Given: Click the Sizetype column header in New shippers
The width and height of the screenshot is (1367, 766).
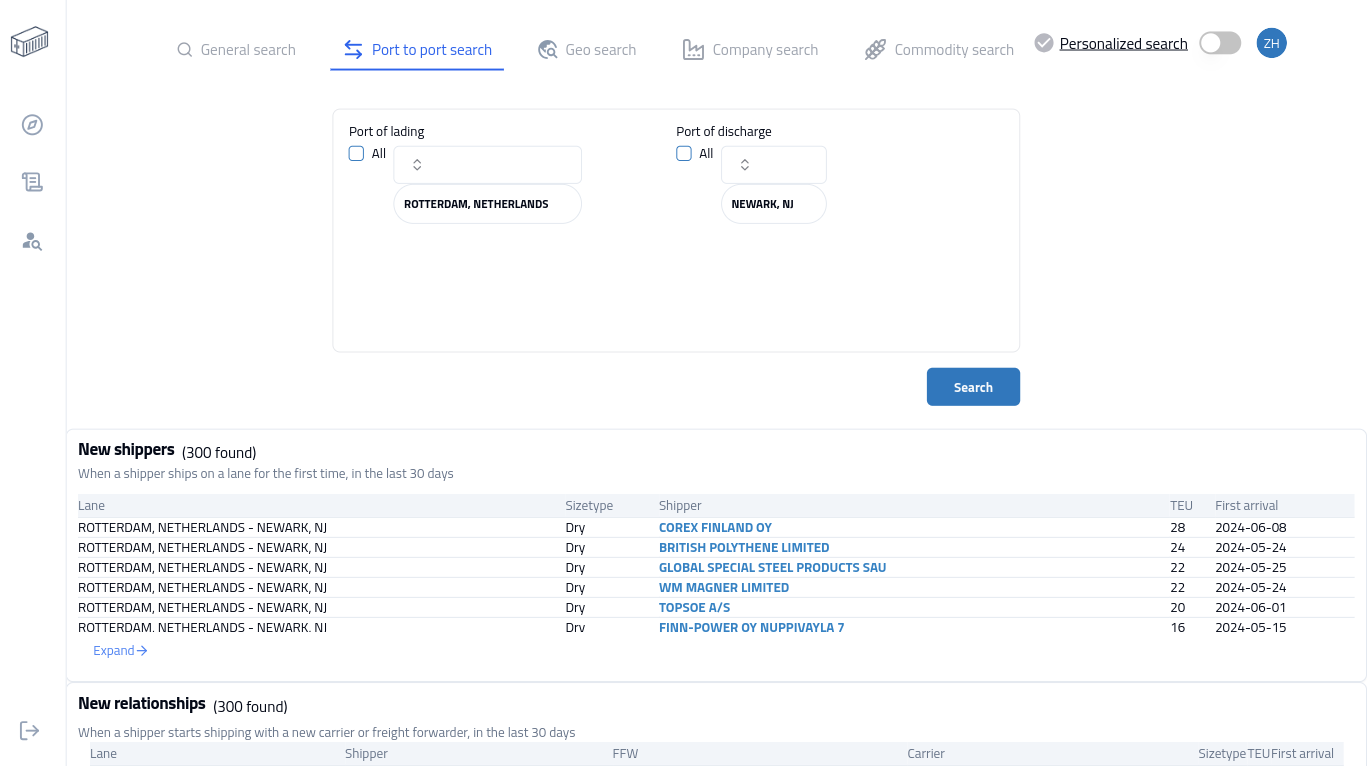Looking at the screenshot, I should tap(589, 506).
